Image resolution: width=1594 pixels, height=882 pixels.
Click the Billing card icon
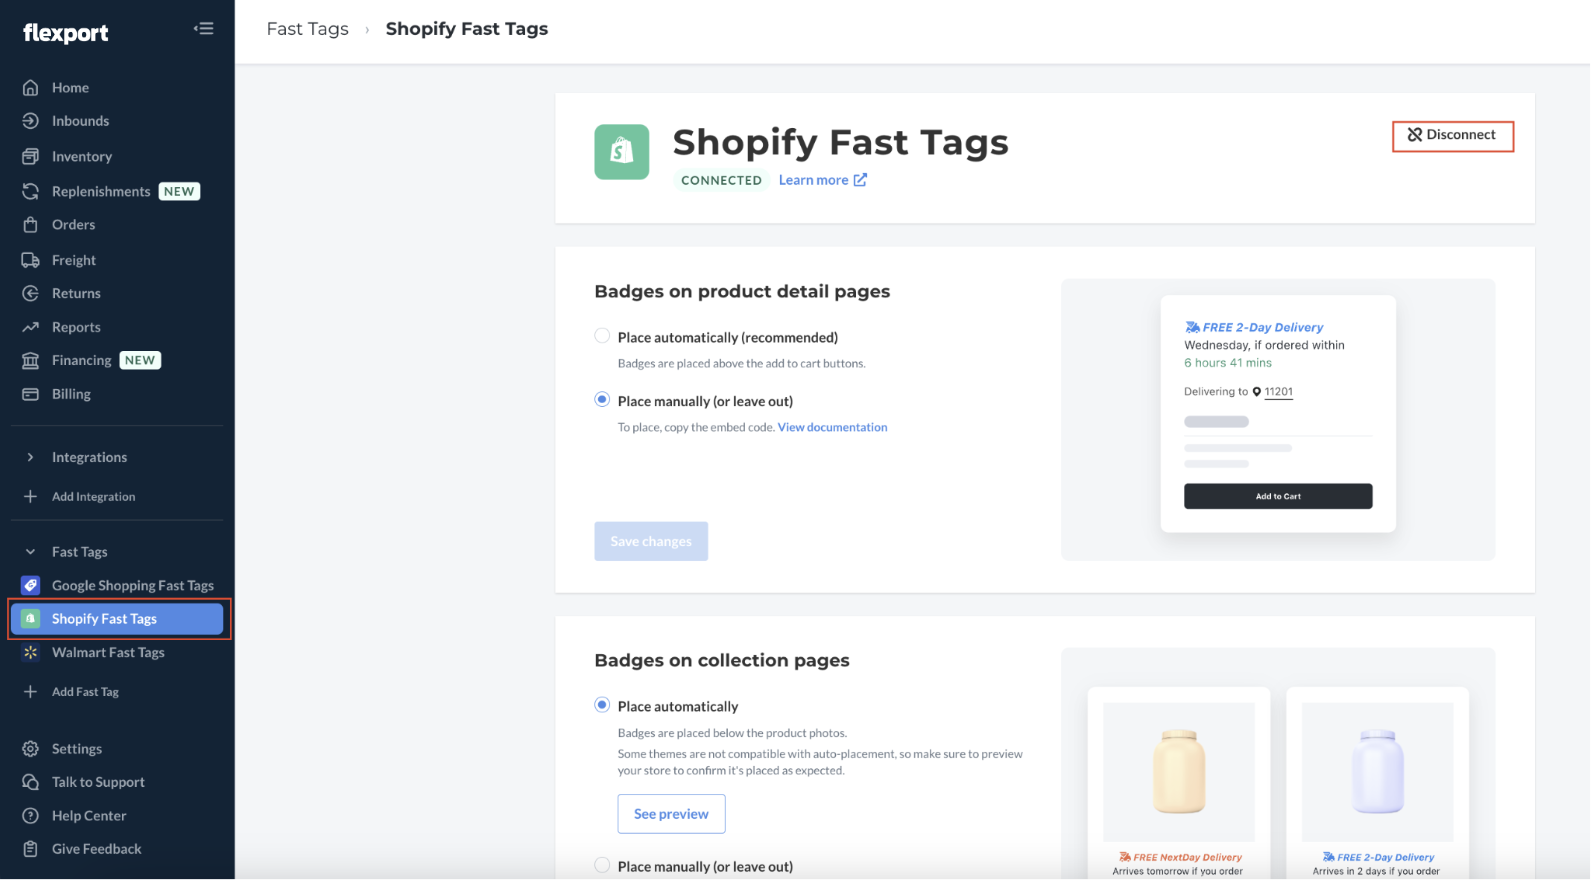[x=31, y=394]
